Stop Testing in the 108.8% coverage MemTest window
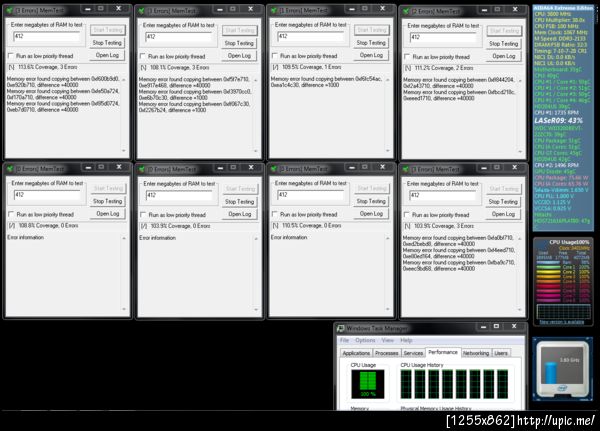Image resolution: width=600 pixels, height=431 pixels. pyautogui.click(x=108, y=201)
